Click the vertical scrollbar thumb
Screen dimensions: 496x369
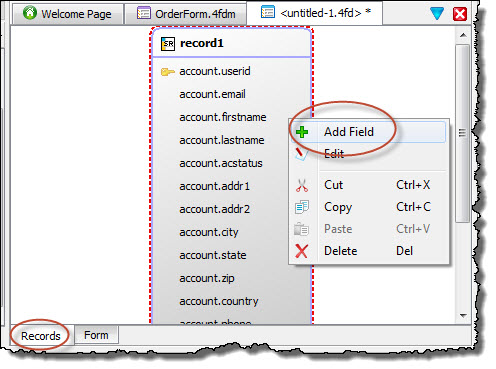(x=462, y=133)
